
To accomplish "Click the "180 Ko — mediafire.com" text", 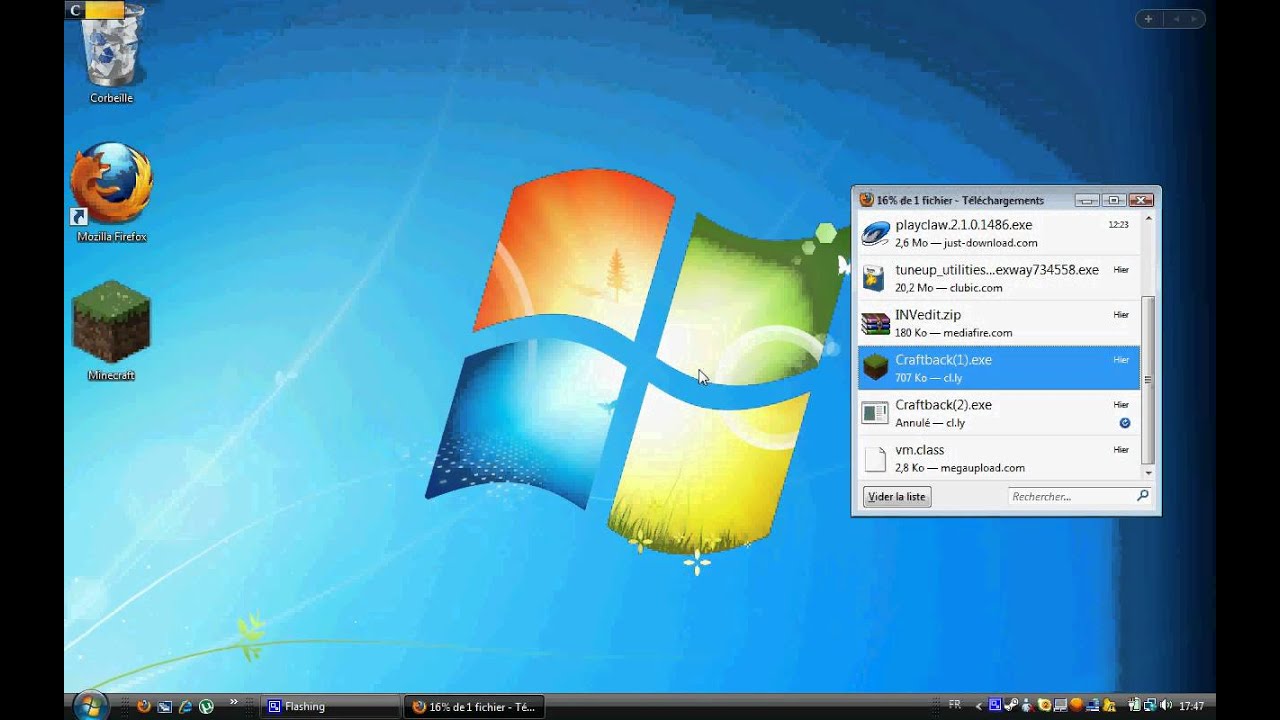I will [x=954, y=333].
